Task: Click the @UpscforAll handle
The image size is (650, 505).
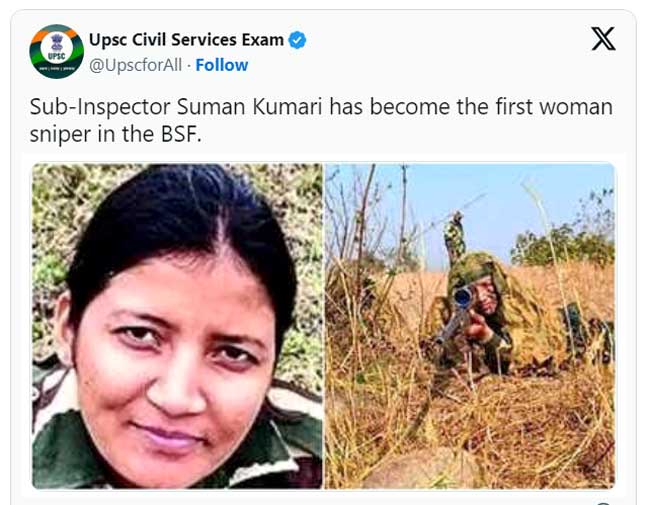Action: tap(136, 65)
